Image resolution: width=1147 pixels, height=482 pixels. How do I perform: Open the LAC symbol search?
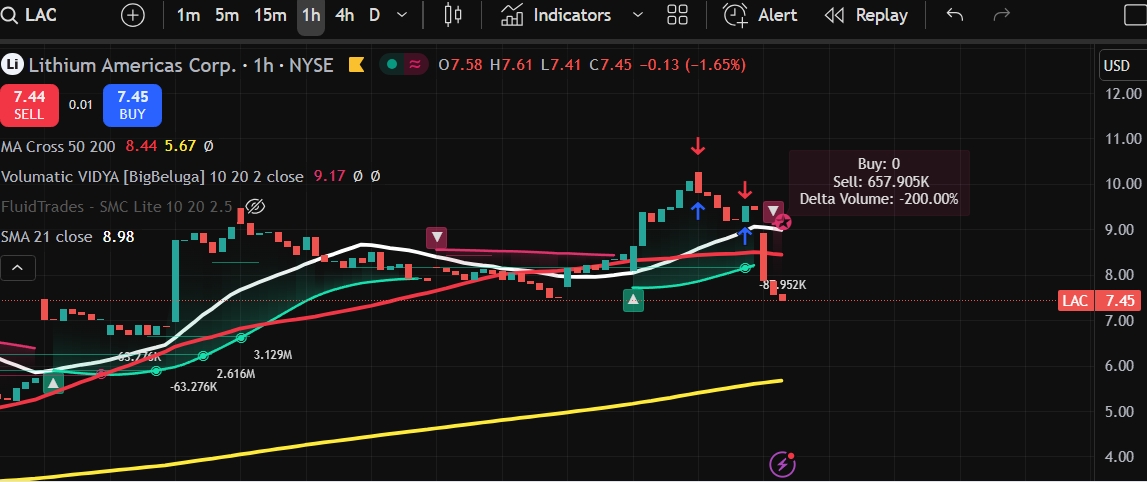click(x=29, y=15)
